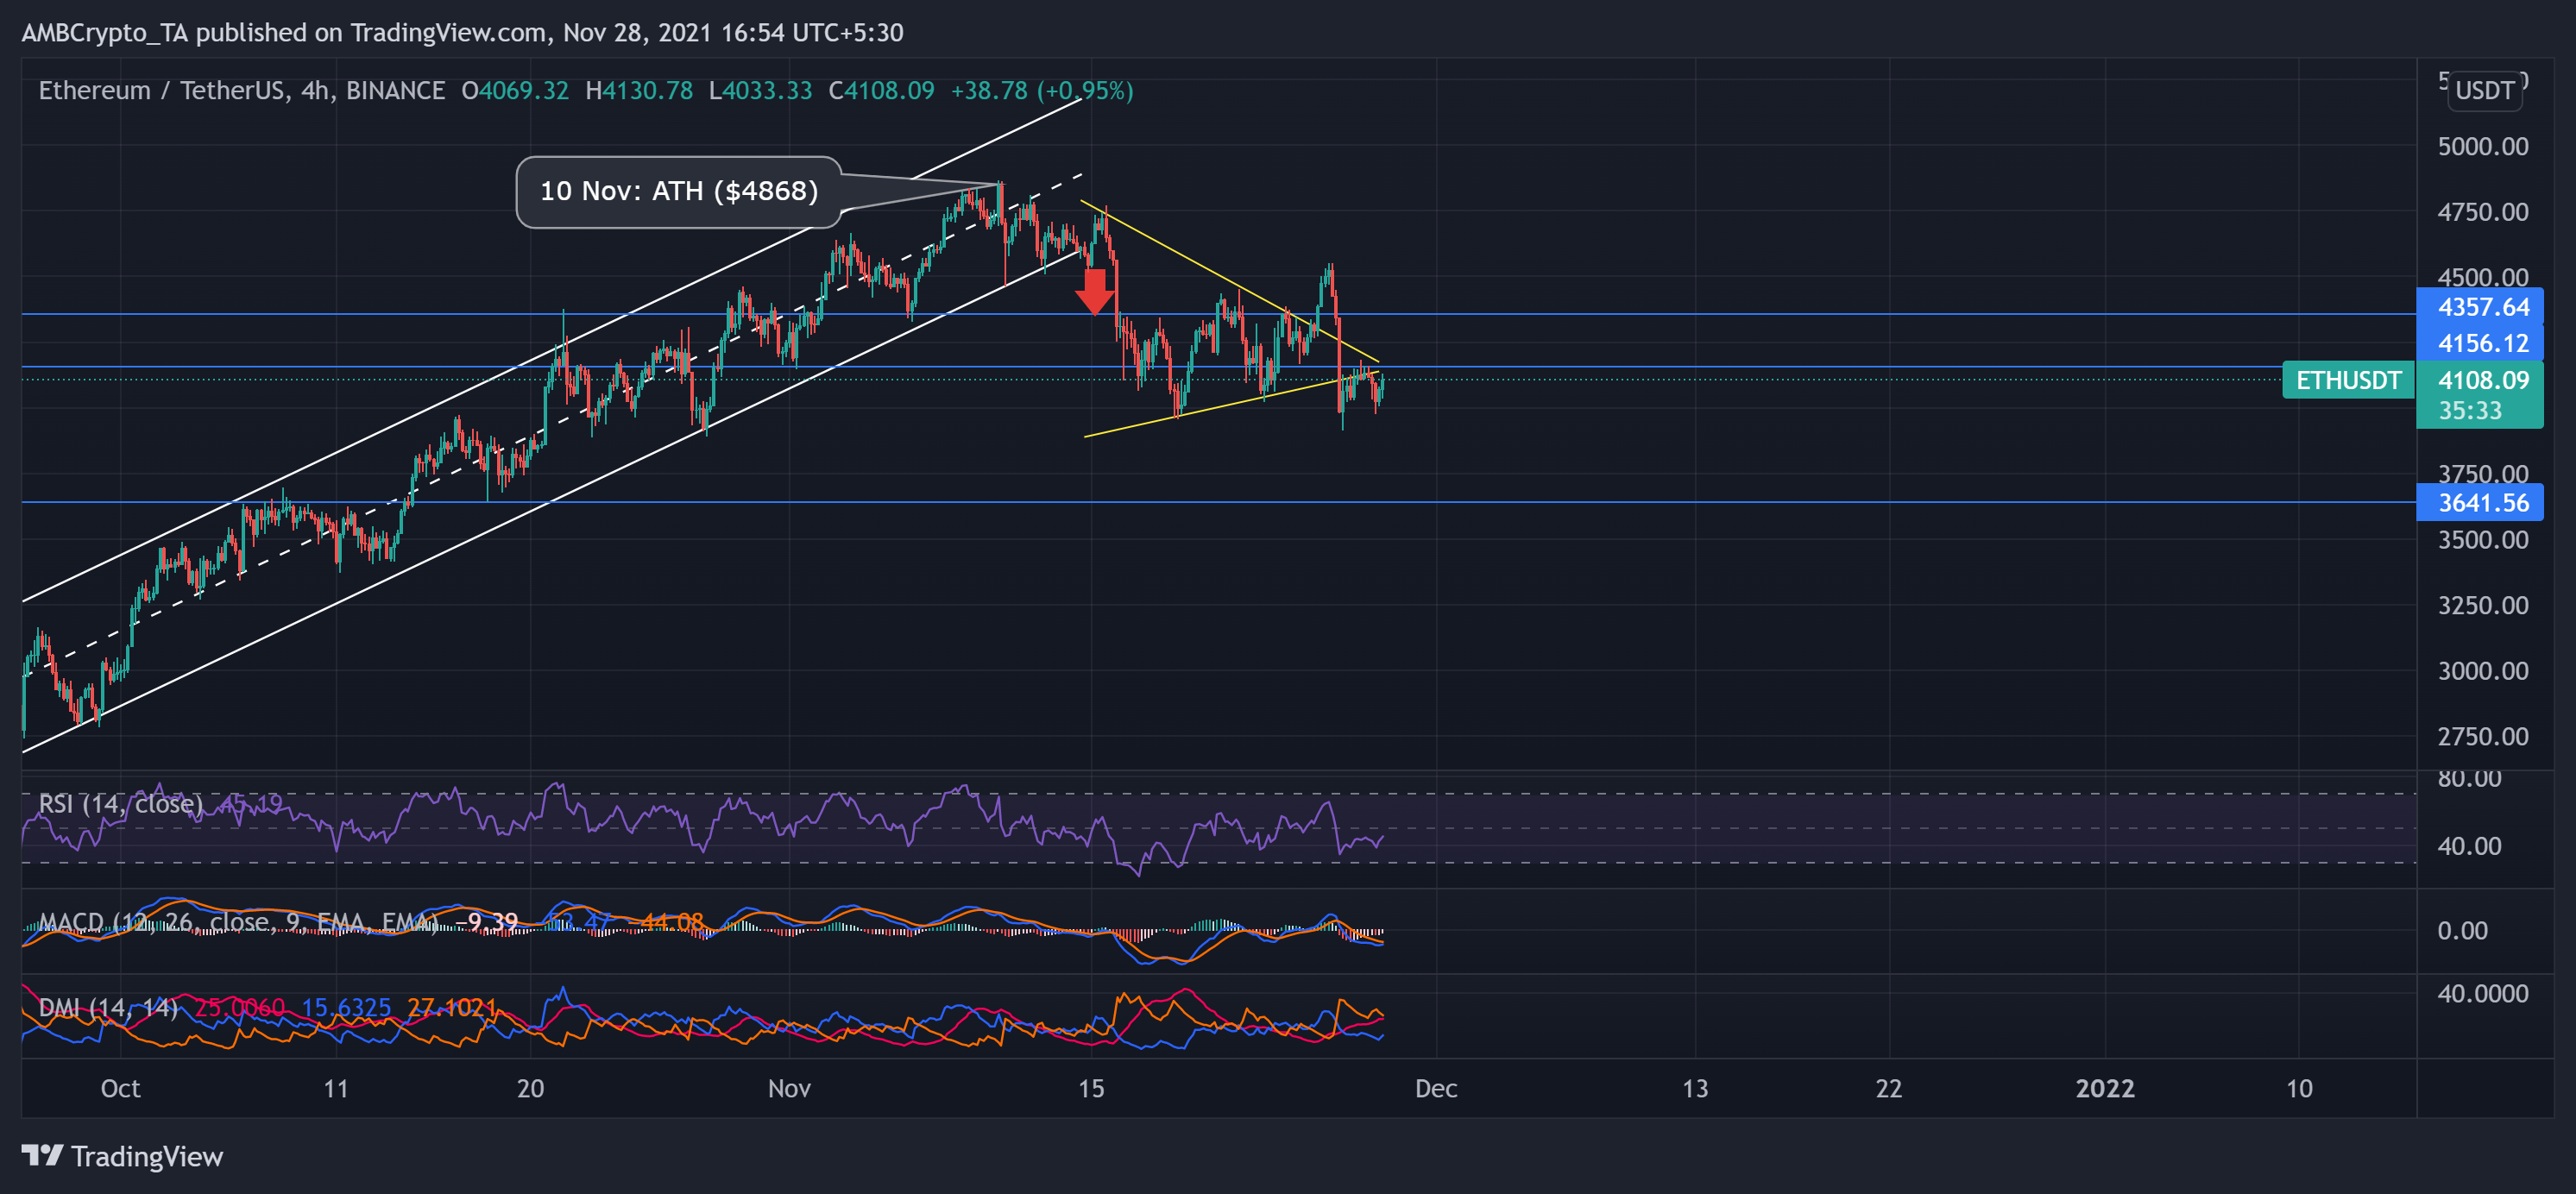Toggle the USDT currency unit on price axis
The image size is (2576, 1194).
(x=2484, y=91)
